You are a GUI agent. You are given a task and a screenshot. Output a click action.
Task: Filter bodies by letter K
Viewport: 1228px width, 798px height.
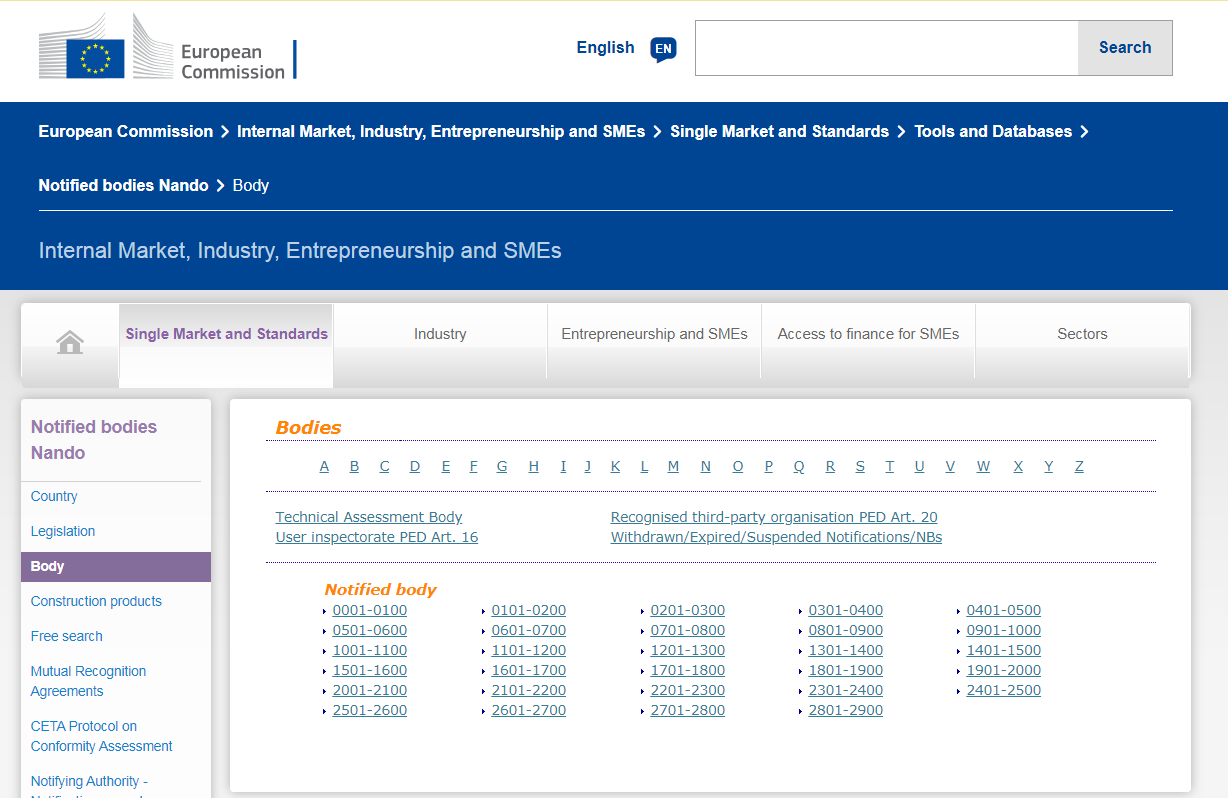click(x=616, y=466)
